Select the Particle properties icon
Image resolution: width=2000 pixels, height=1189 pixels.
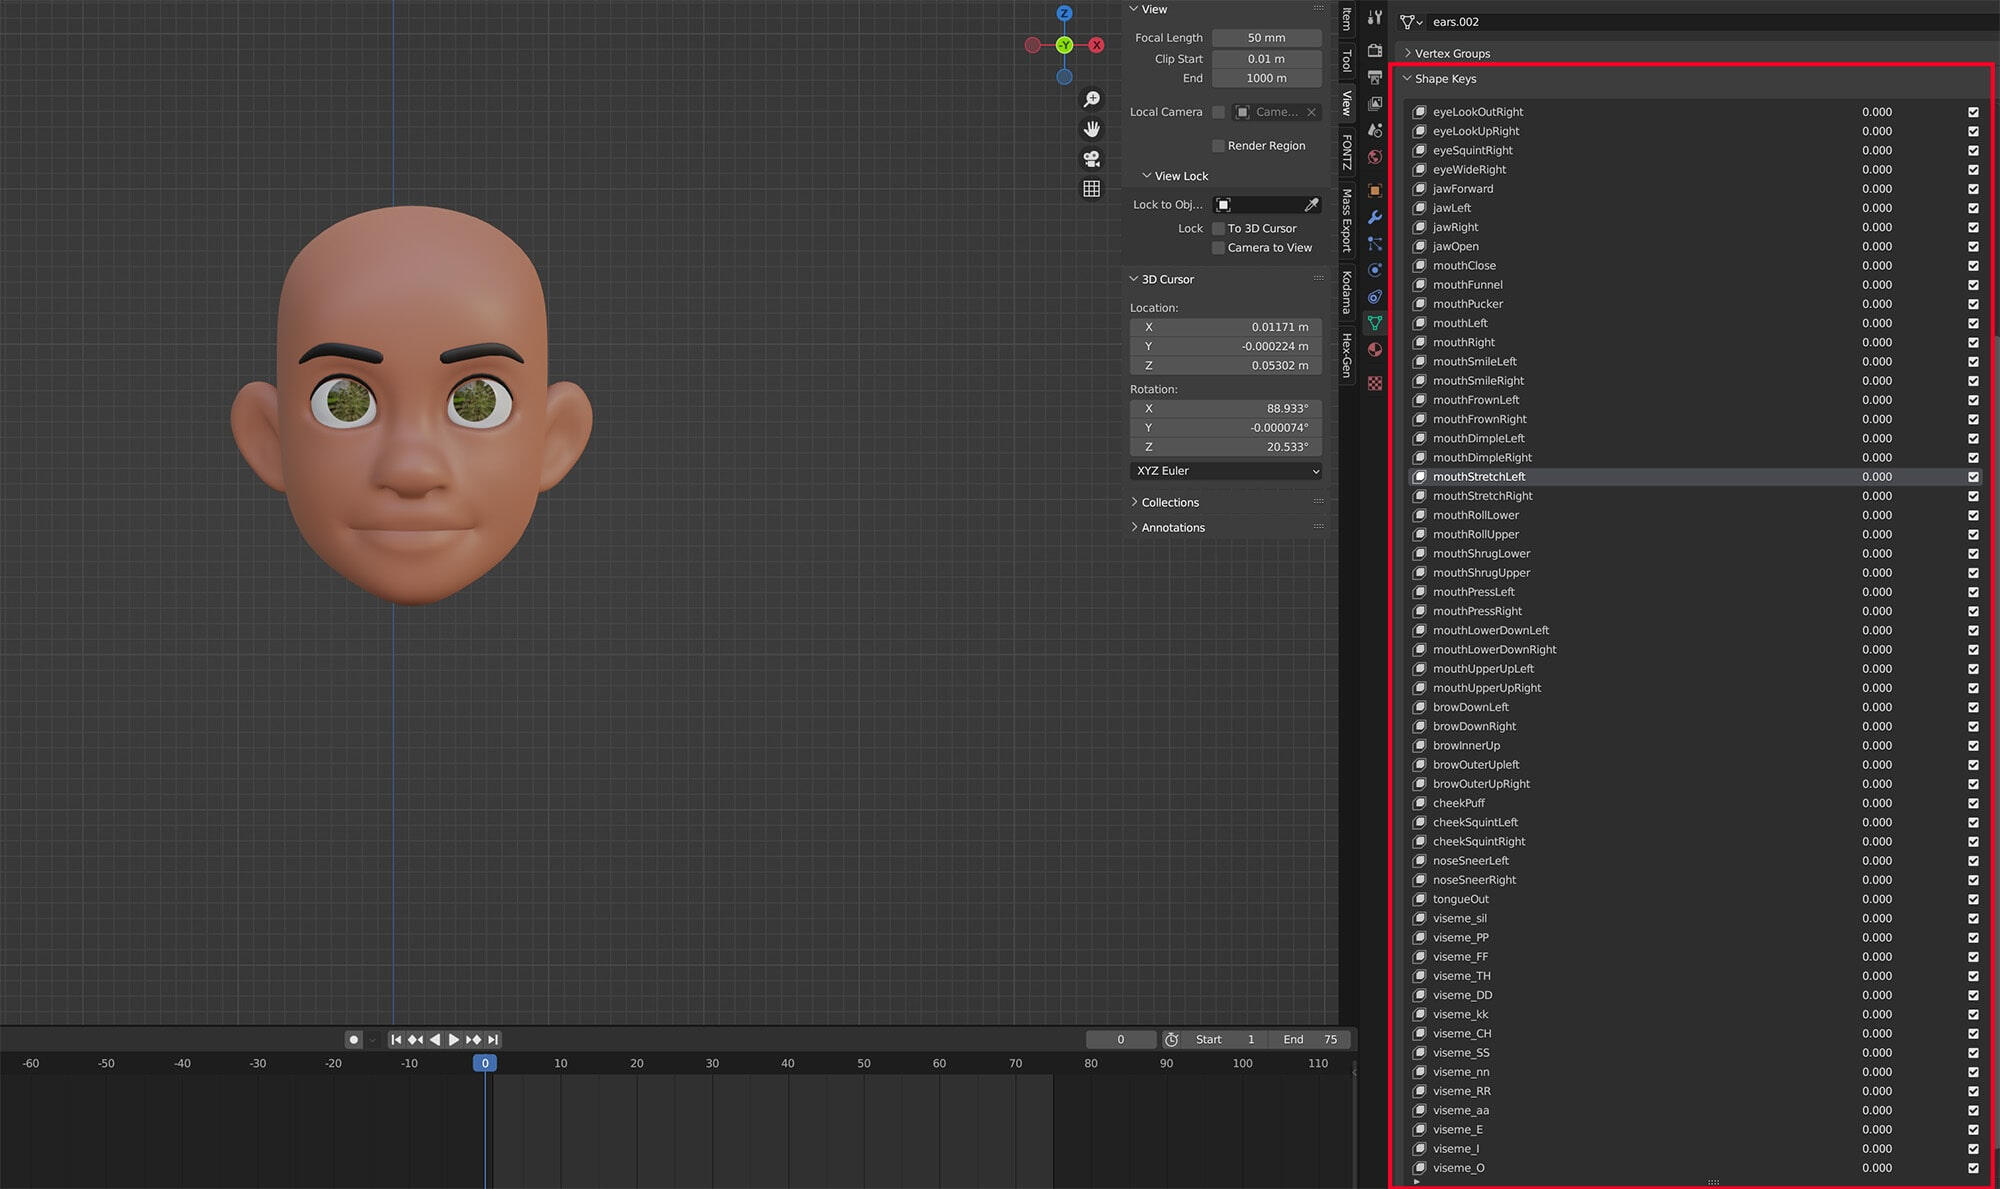click(1375, 243)
